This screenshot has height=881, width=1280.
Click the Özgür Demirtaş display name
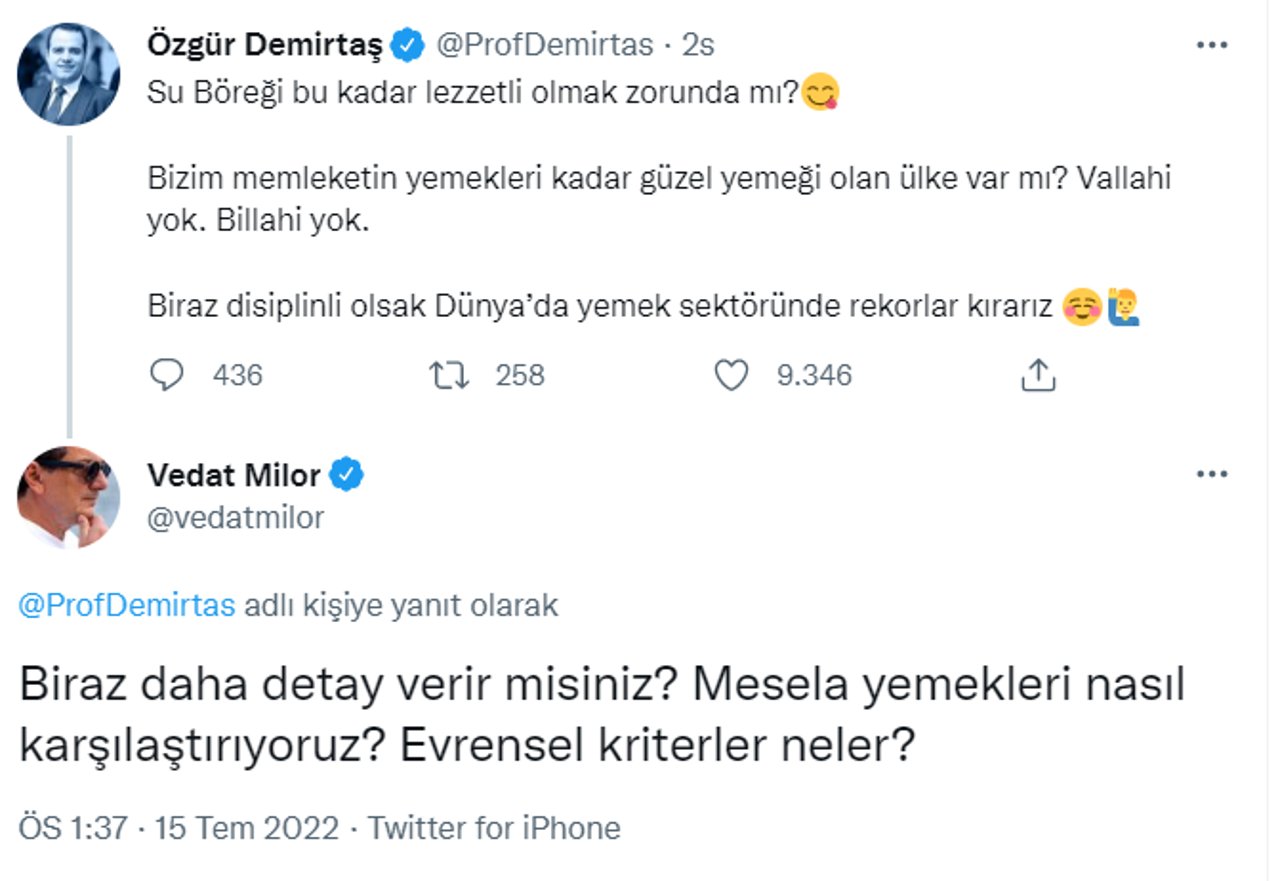pyautogui.click(x=264, y=45)
